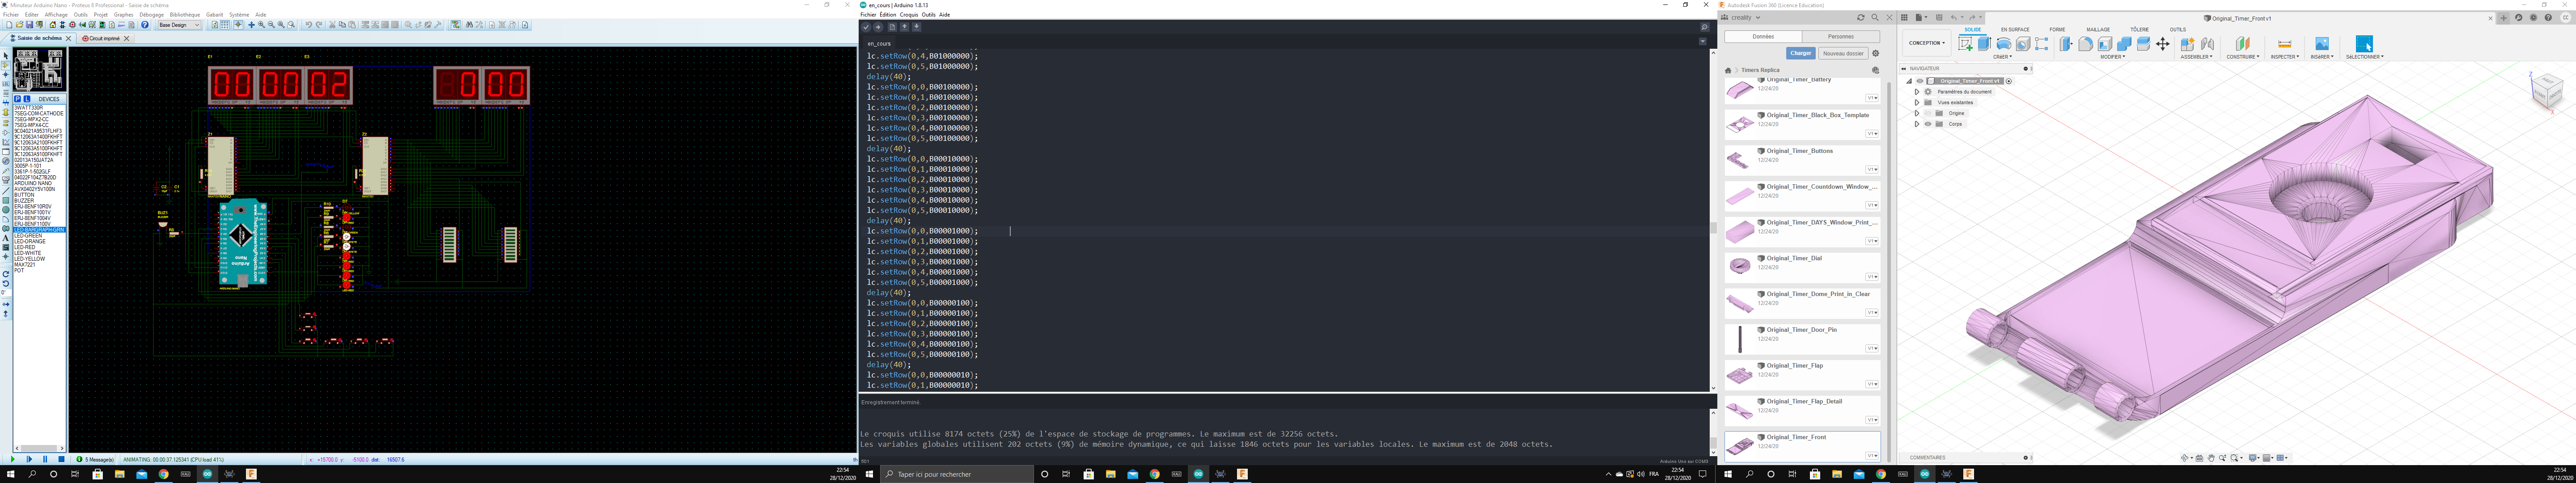The image size is (2576, 483).
Task: Click Proteus home icon in toolbar
Action: [53, 25]
